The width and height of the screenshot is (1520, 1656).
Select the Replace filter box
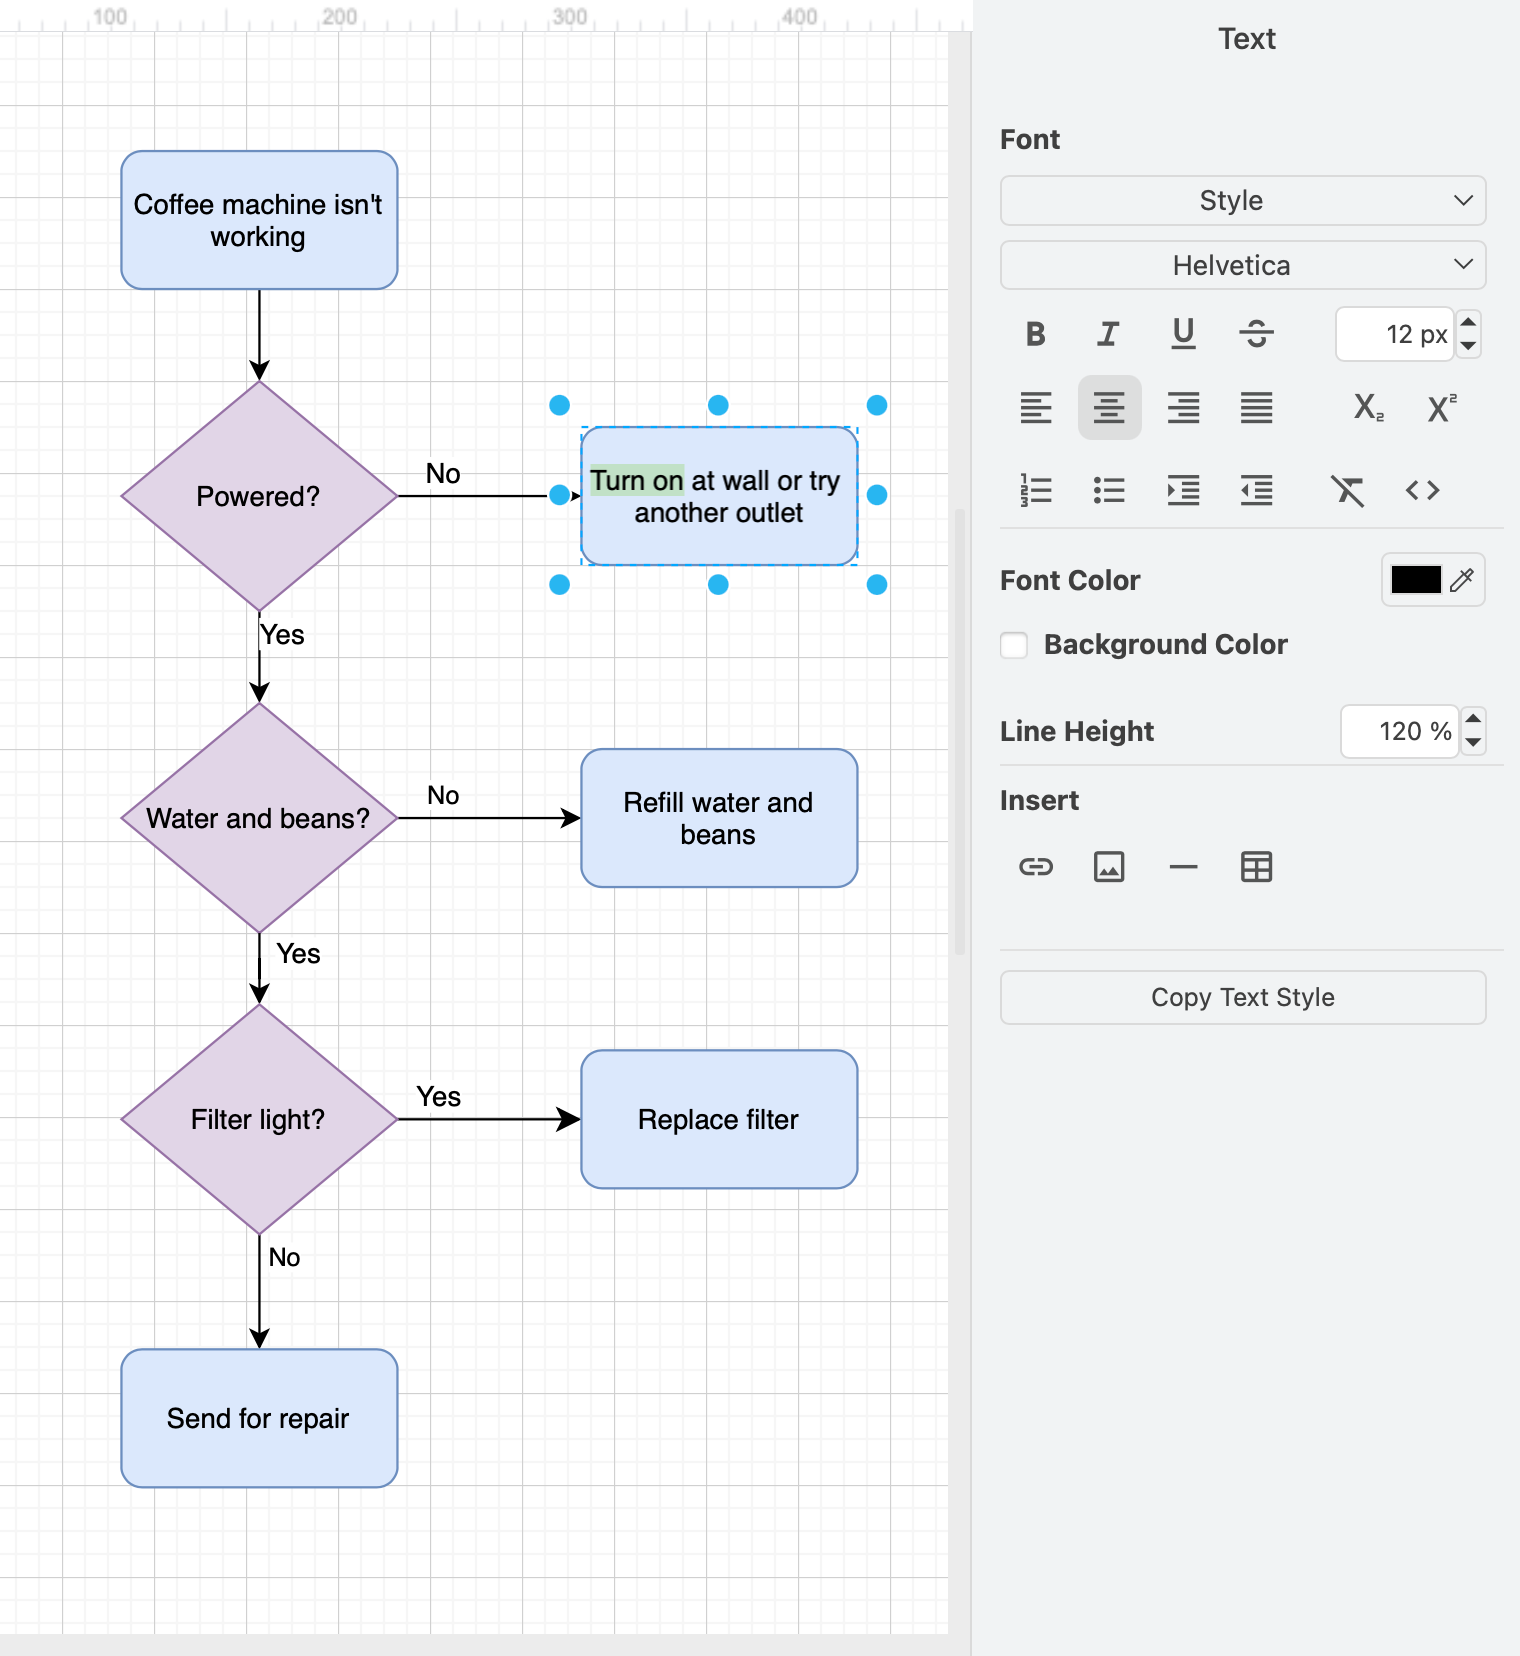pos(719,1119)
